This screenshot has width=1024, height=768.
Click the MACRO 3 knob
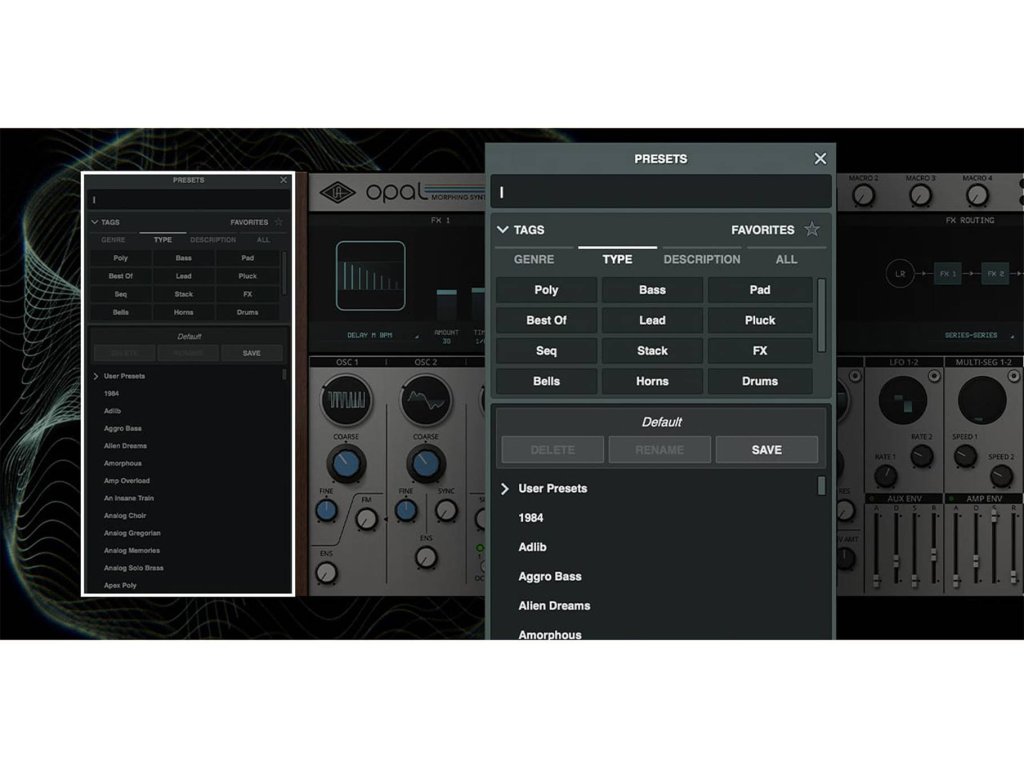coord(920,195)
